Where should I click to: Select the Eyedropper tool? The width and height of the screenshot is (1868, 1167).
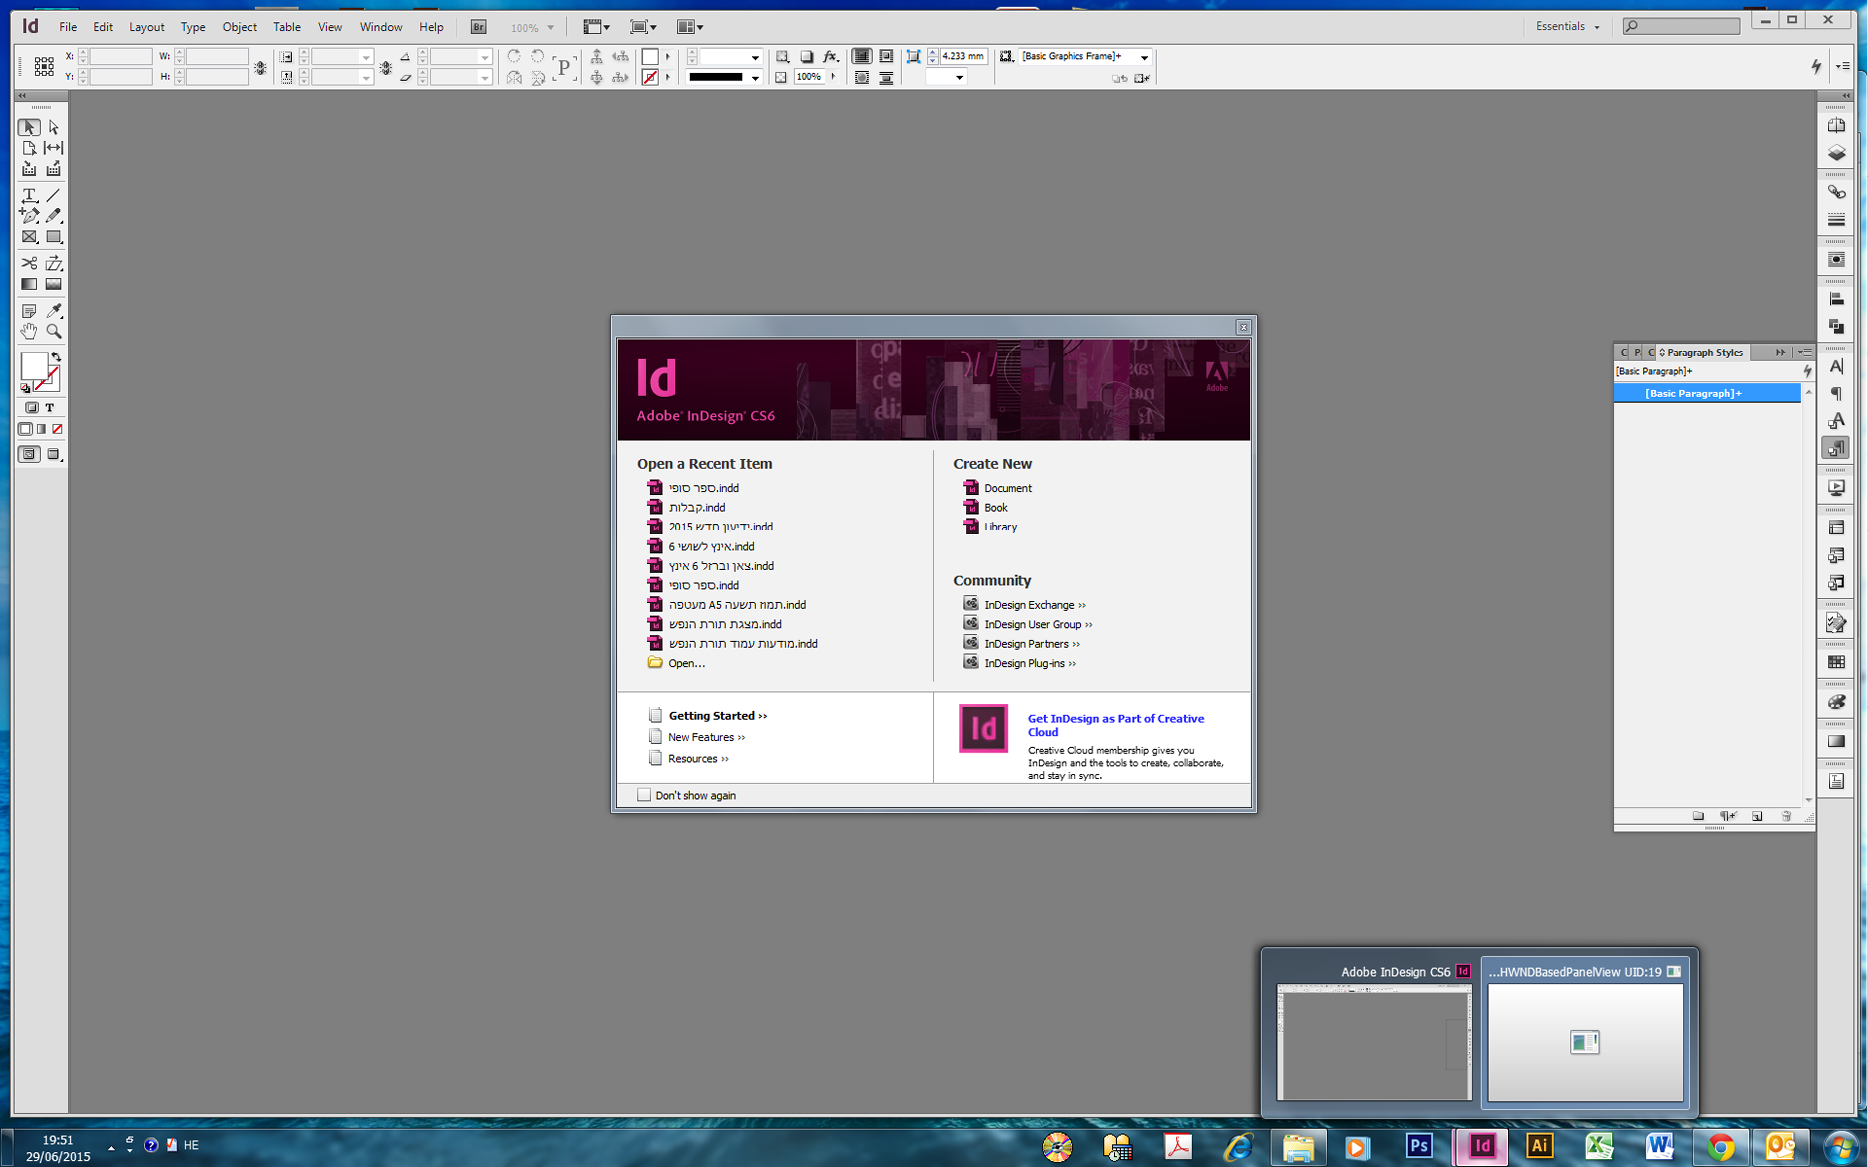tap(54, 311)
